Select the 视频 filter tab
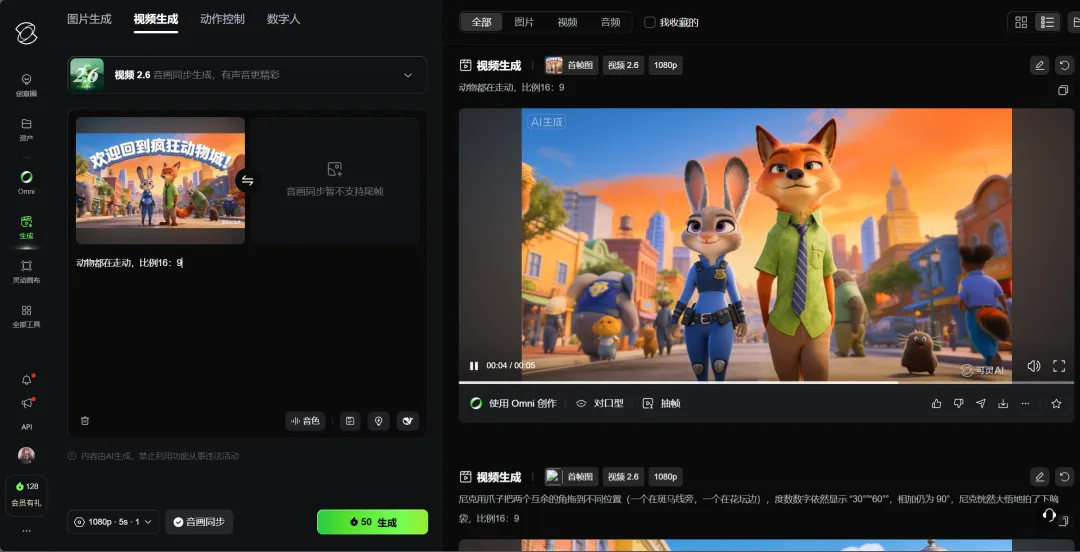Image resolution: width=1080 pixels, height=552 pixels. pyautogui.click(x=568, y=22)
